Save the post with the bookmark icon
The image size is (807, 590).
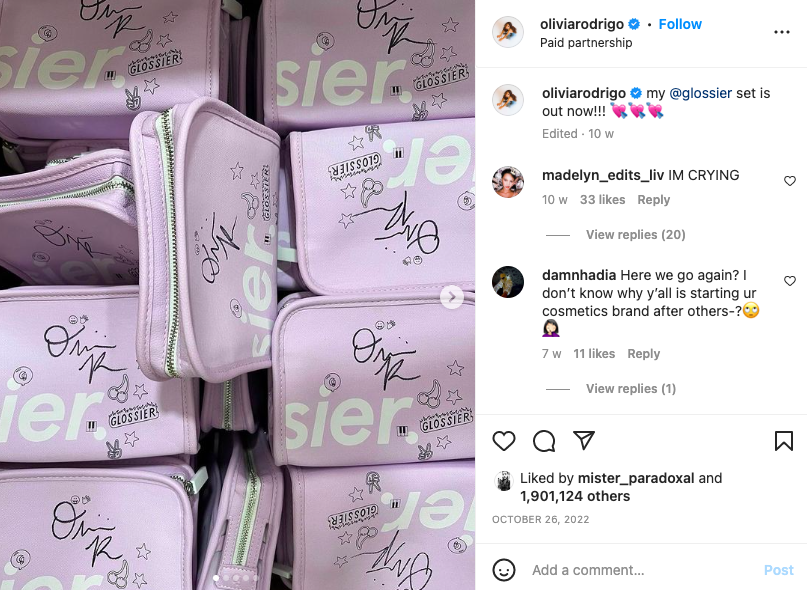click(783, 441)
